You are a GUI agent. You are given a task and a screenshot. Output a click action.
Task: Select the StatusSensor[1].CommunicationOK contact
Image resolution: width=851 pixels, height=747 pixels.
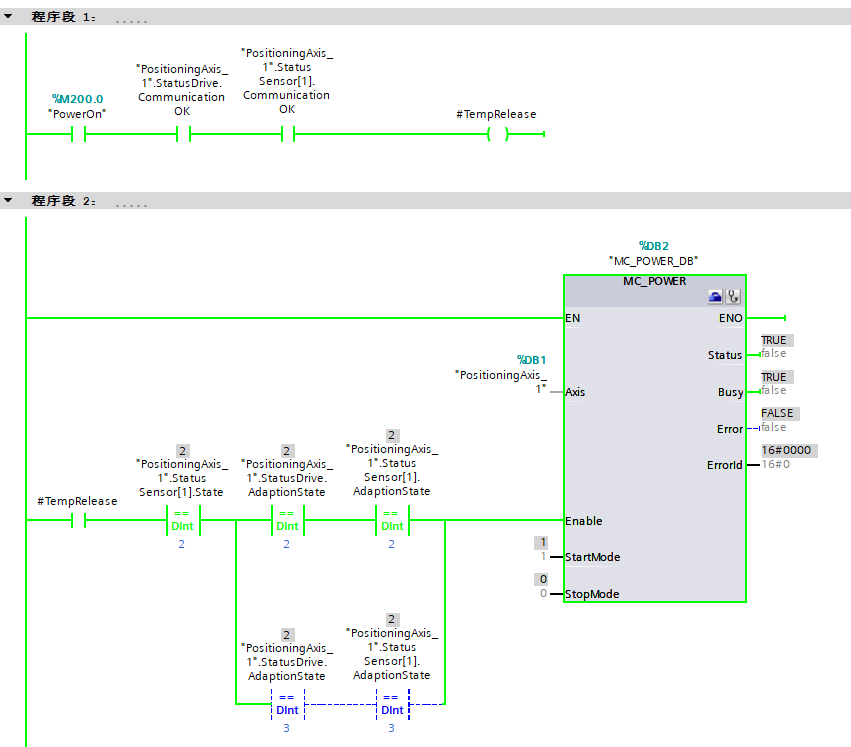click(287, 135)
